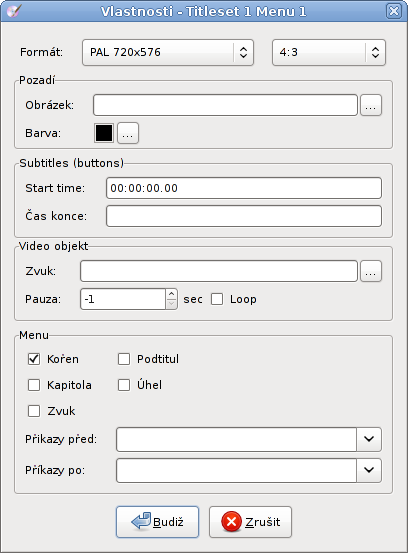Browse for Zvuk audio file
Image resolution: width=408 pixels, height=553 pixels.
click(371, 271)
